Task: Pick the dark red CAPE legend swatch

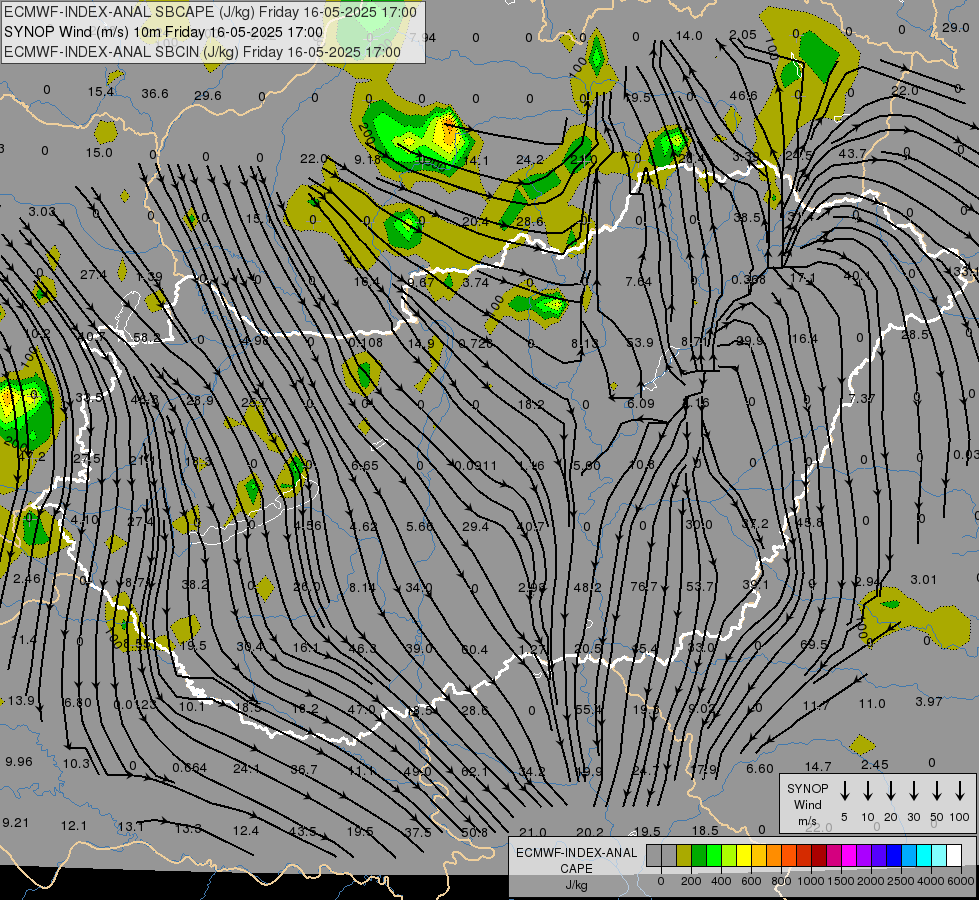Action: tap(819, 855)
